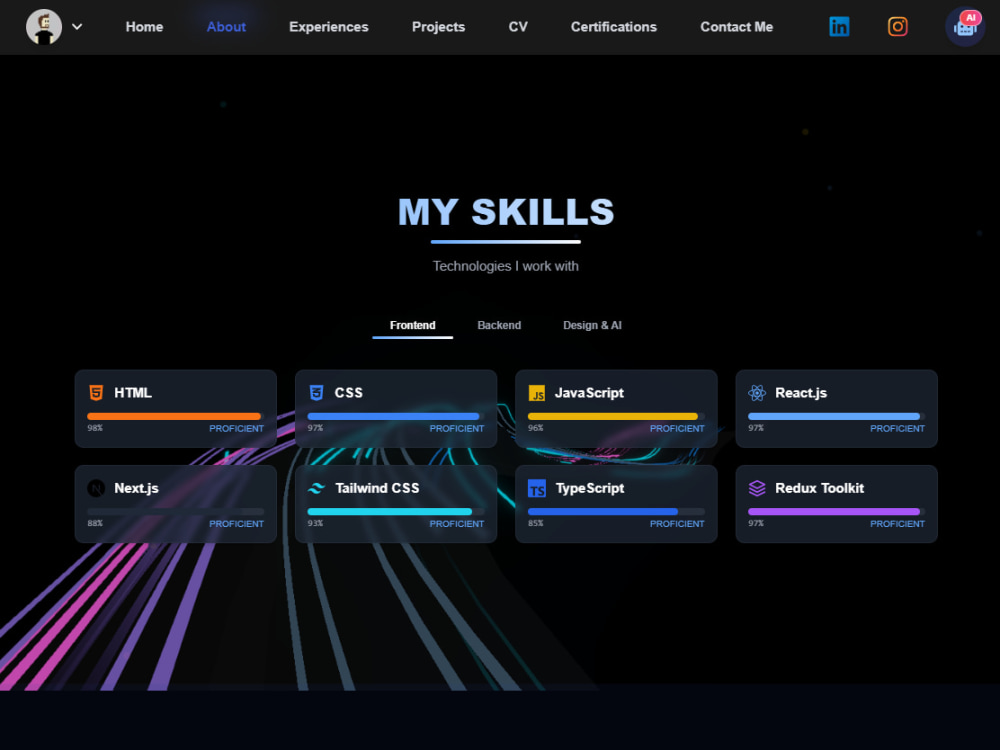Click the Tailwind CSS wave icon
This screenshot has height=750, width=1000.
pyautogui.click(x=316, y=489)
